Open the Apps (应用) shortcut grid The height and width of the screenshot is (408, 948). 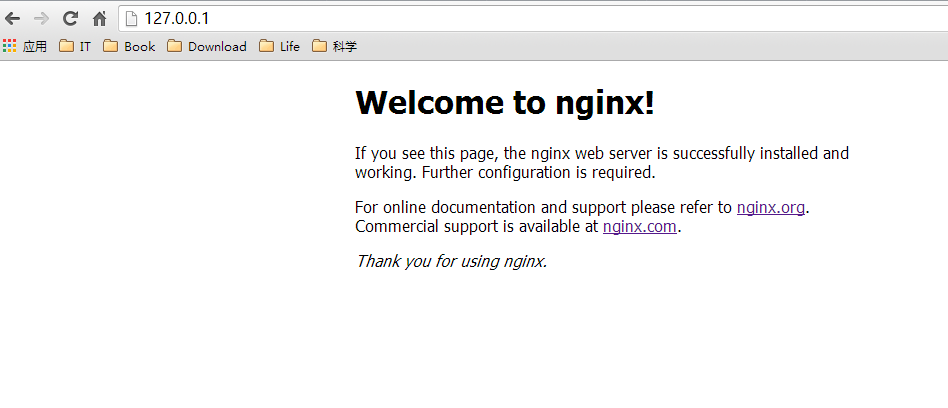[25, 46]
